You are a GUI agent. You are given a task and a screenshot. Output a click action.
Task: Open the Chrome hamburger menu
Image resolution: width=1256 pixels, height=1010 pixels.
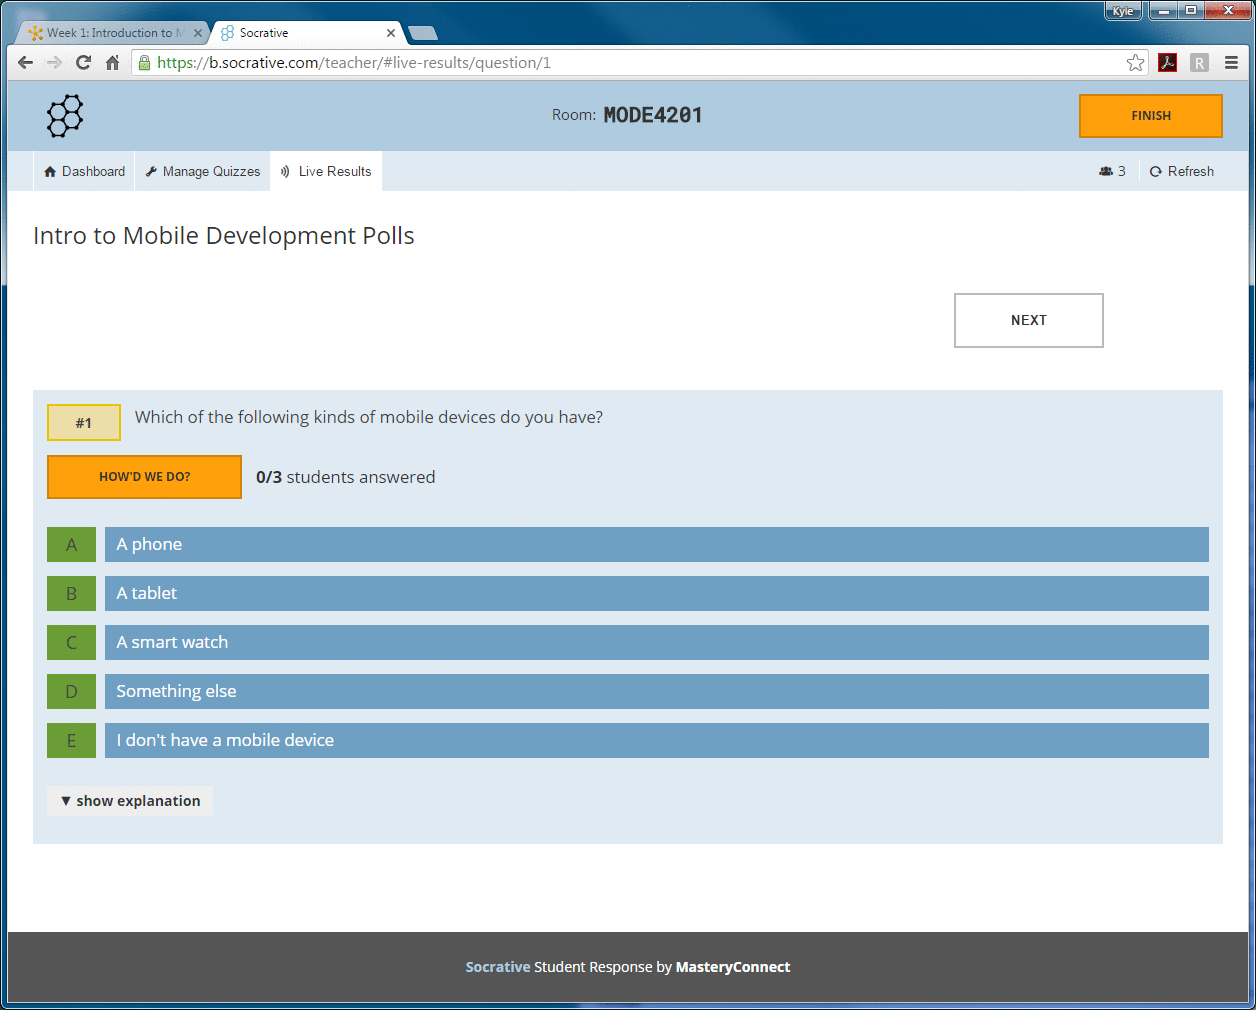(x=1231, y=63)
